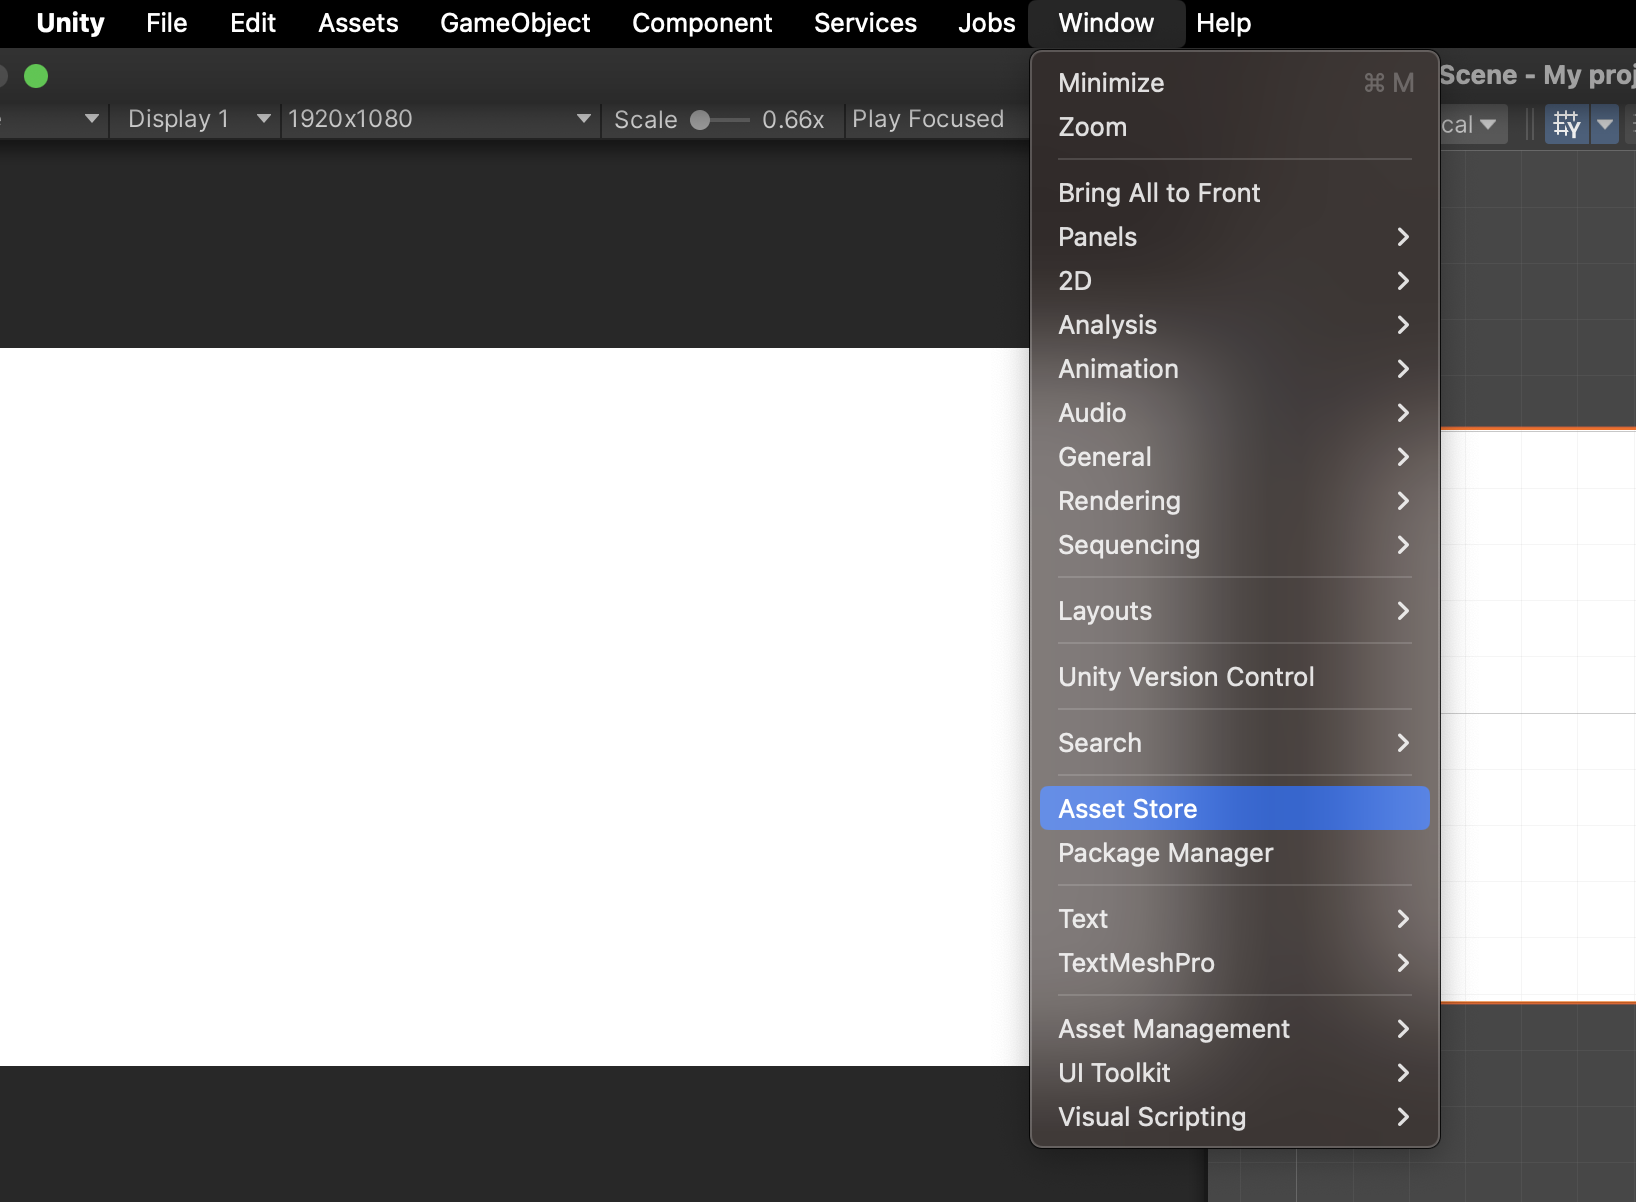
Task: Expand the General submenu
Action: pyautogui.click(x=1235, y=457)
